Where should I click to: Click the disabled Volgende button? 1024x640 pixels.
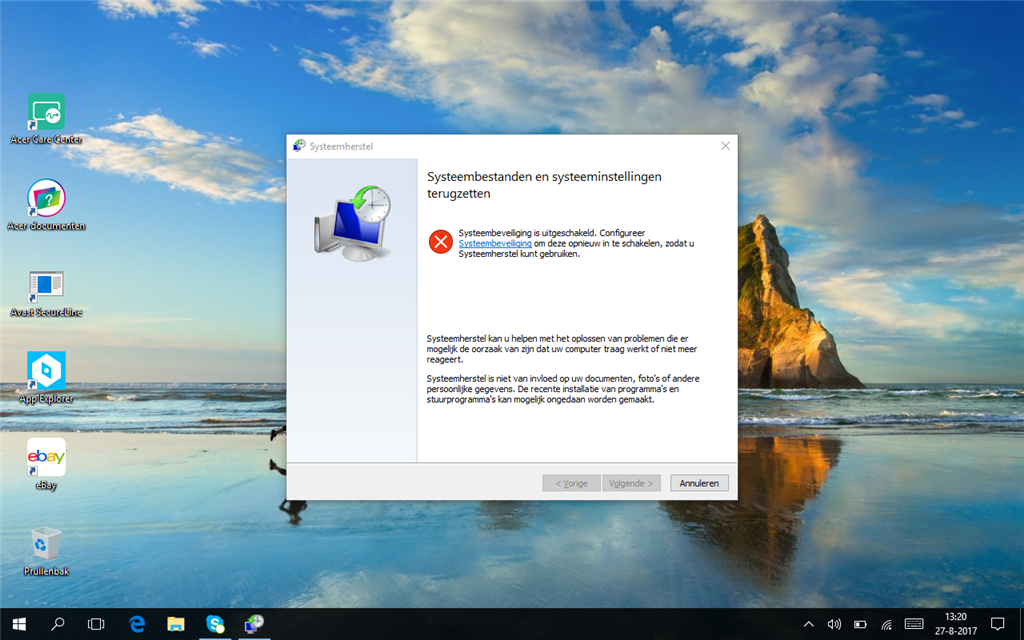631,483
